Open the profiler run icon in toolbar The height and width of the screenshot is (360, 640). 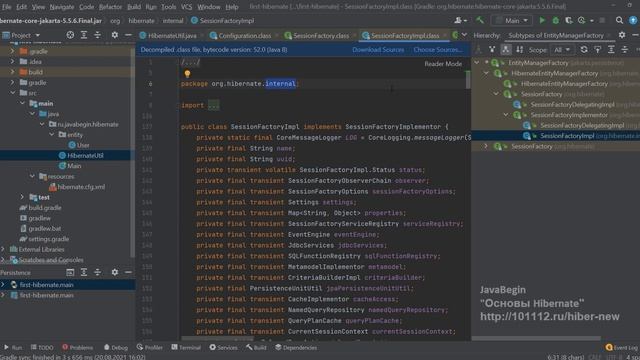(x=582, y=20)
